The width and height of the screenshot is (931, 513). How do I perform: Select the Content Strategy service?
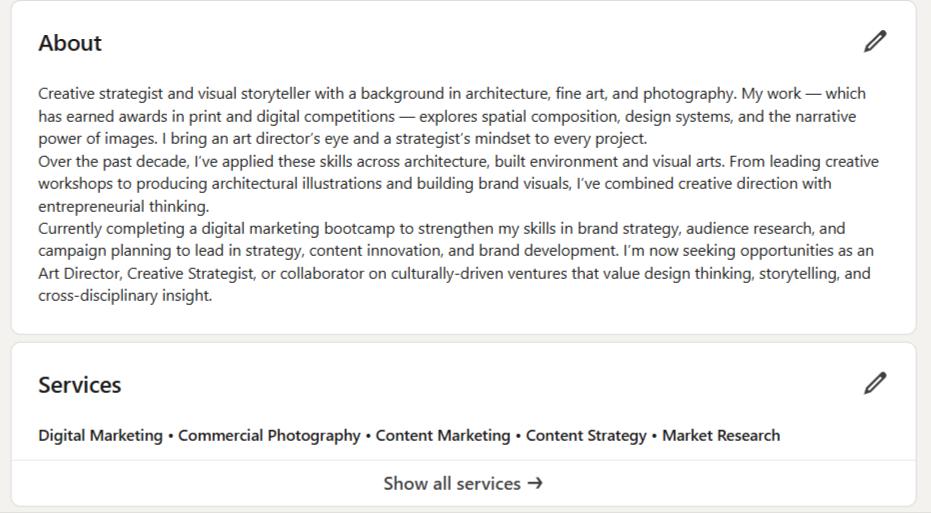coord(586,436)
